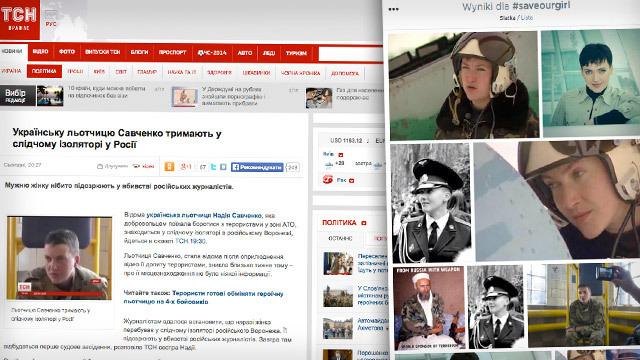Go to ВИПУСКИ ТСН section
This screenshot has height=360, width=640.
pyautogui.click(x=102, y=52)
